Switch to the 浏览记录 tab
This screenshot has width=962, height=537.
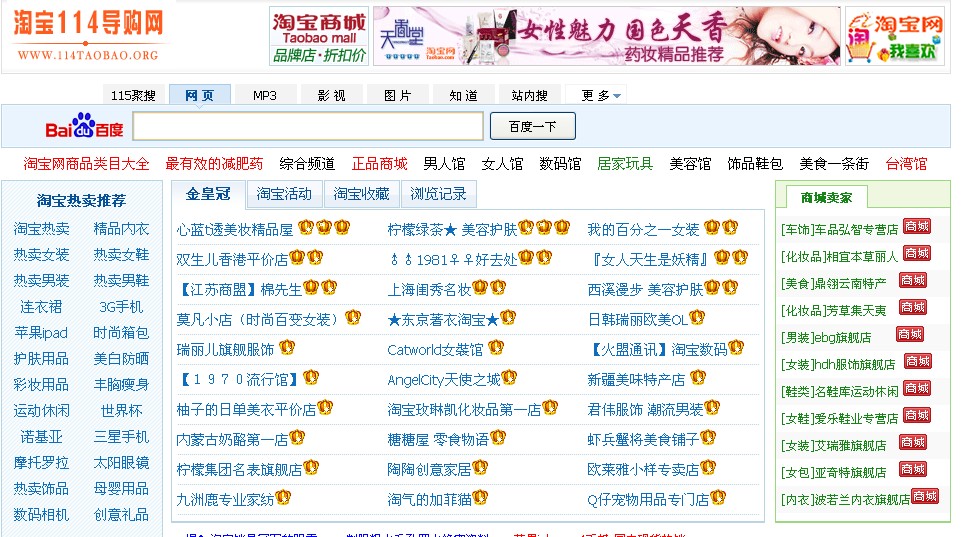pyautogui.click(x=438, y=194)
